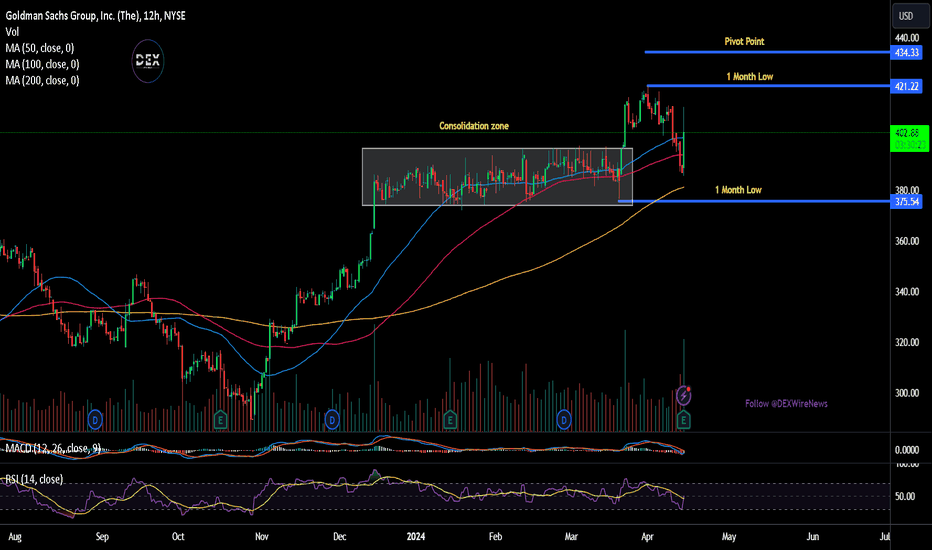Viewport: 932px width, 550px height.
Task: Click the Jun label on the time axis
Action: (813, 537)
